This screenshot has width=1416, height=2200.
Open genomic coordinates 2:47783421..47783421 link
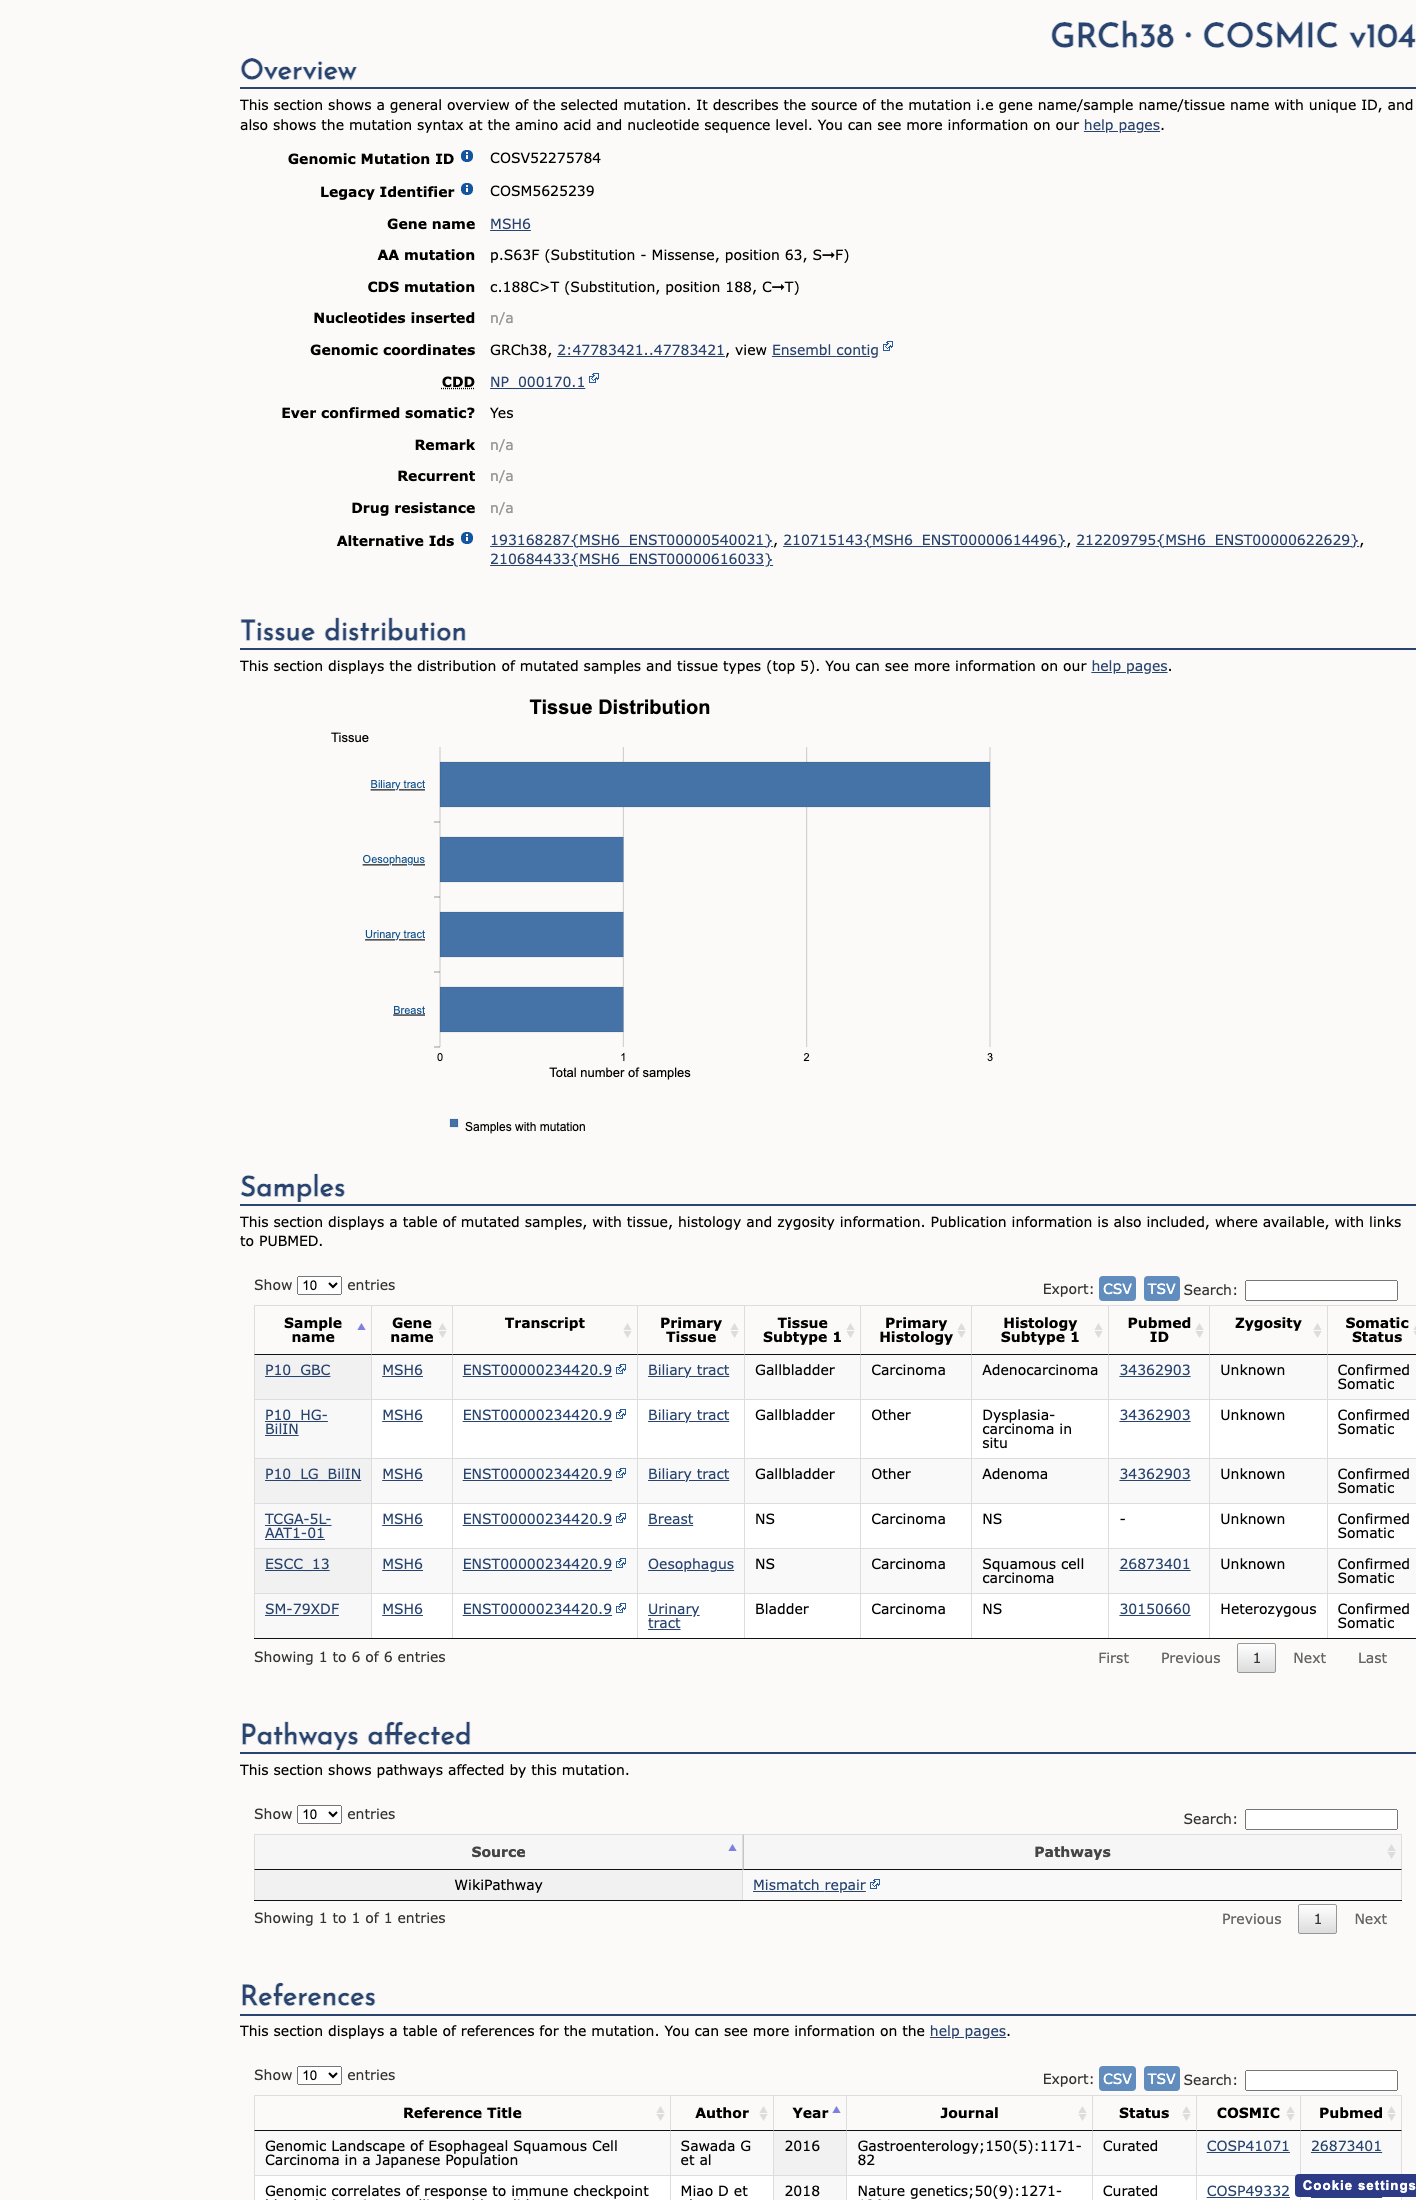pyautogui.click(x=641, y=350)
